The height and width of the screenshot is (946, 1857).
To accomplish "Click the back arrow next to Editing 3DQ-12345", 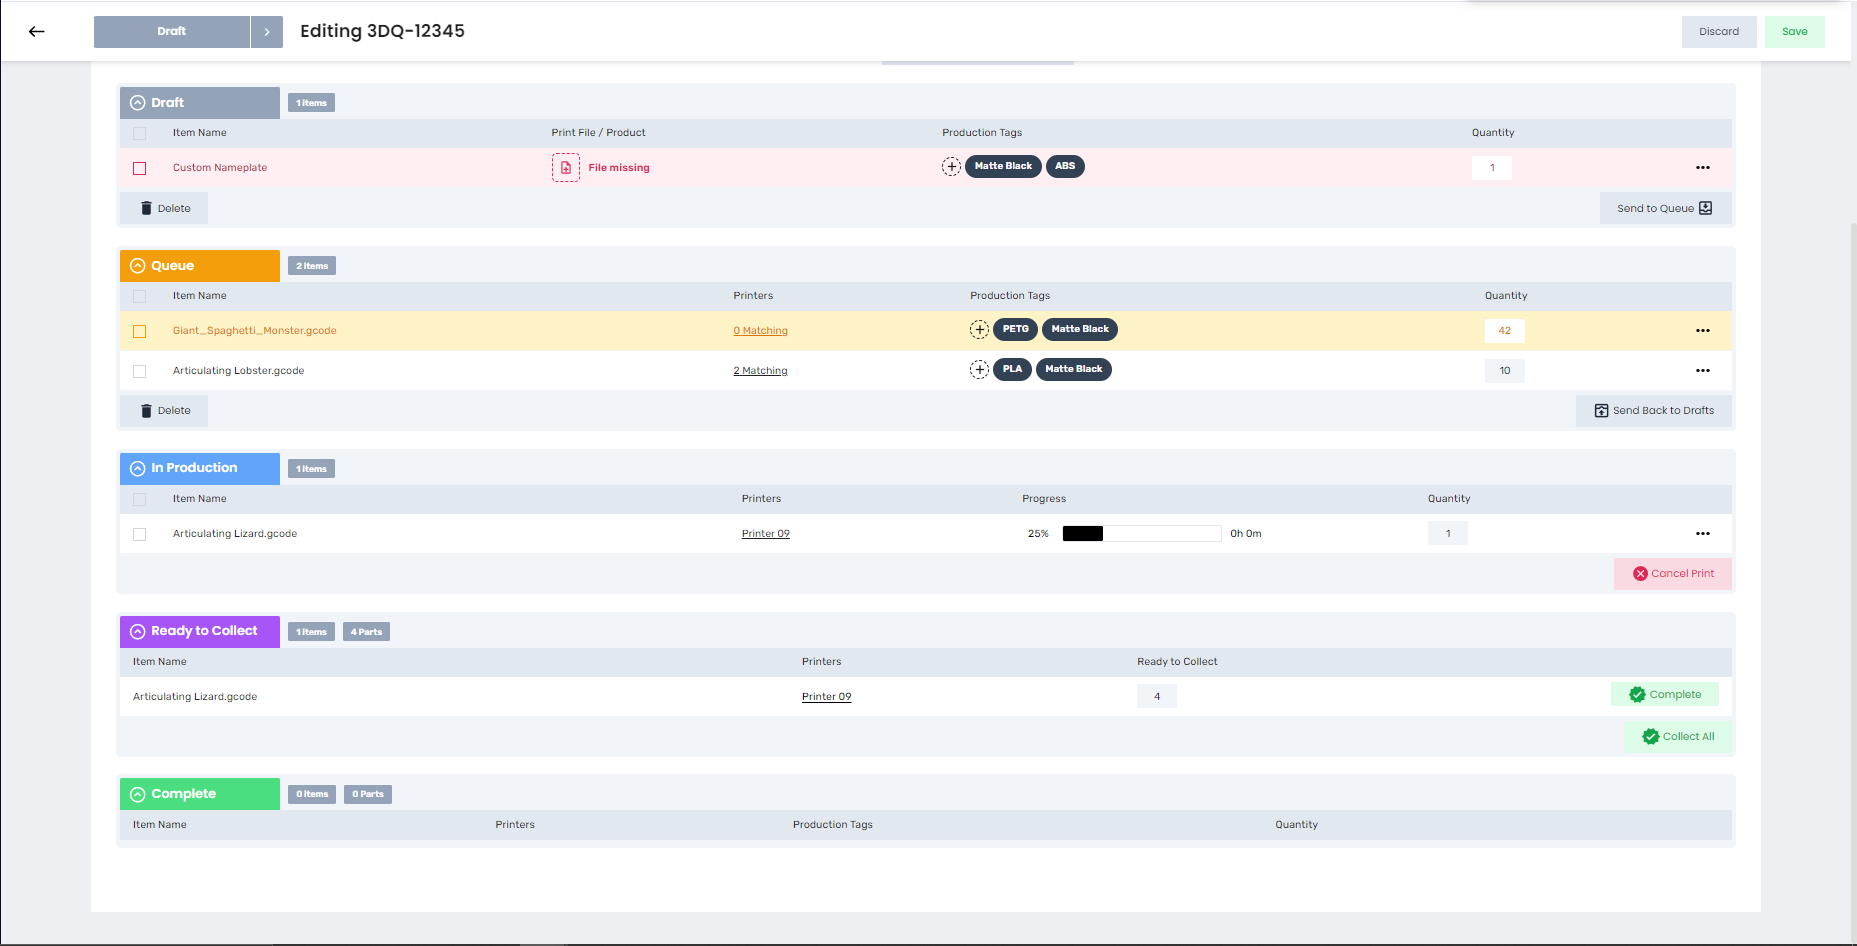I will (36, 31).
